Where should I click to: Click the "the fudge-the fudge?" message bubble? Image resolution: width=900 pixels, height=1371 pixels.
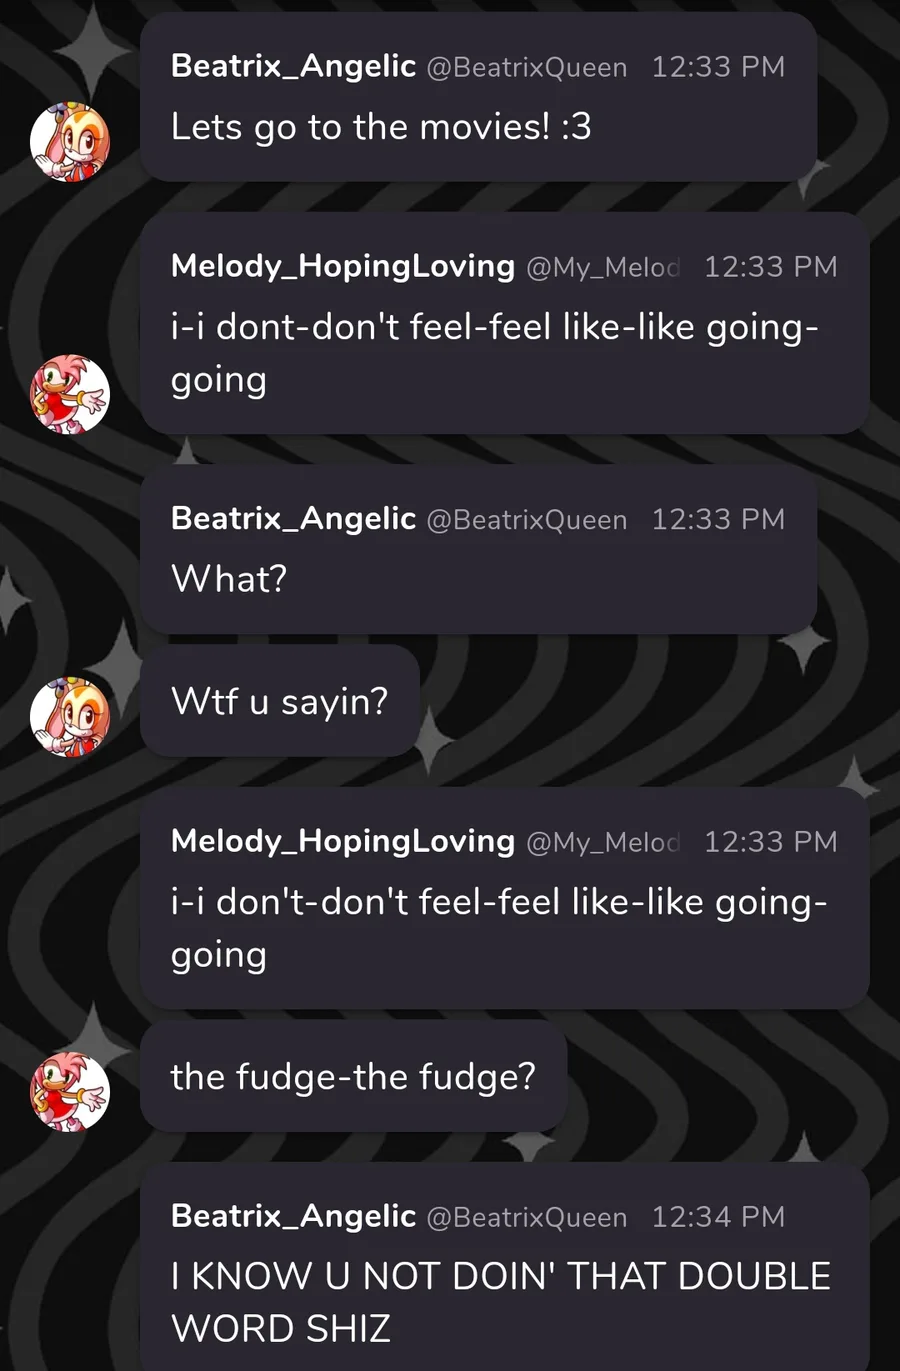(x=353, y=1077)
